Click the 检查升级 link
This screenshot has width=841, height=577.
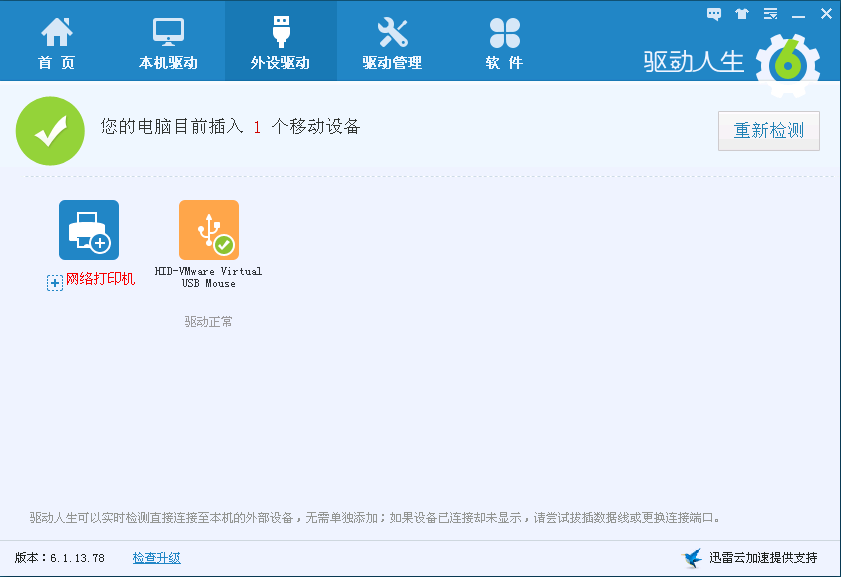coord(157,558)
